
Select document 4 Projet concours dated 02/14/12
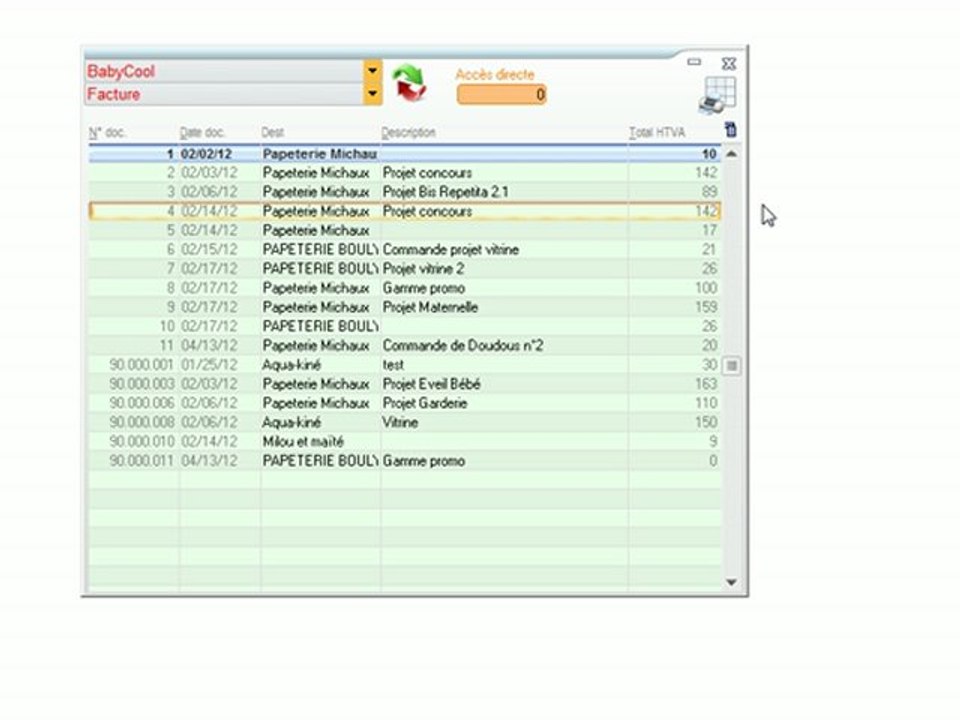click(405, 211)
